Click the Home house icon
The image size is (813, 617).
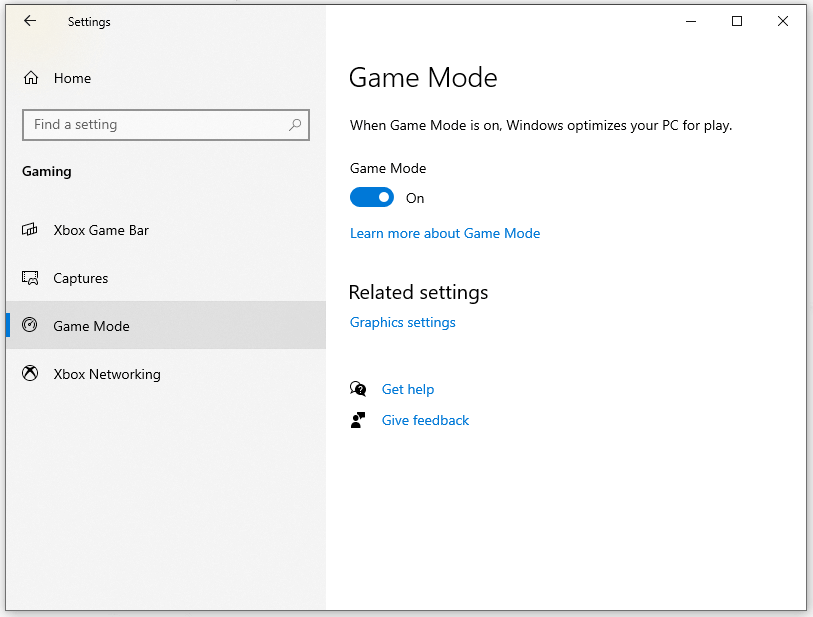tap(30, 78)
